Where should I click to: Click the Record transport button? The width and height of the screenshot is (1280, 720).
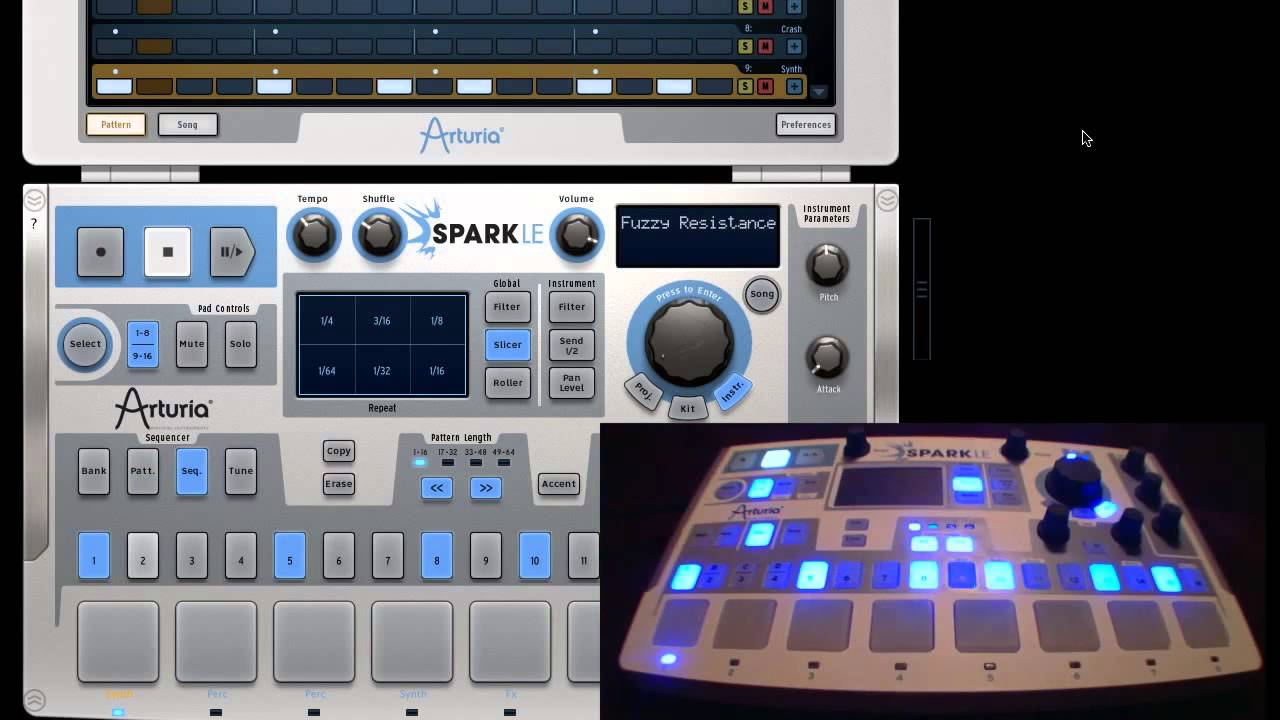click(x=100, y=252)
